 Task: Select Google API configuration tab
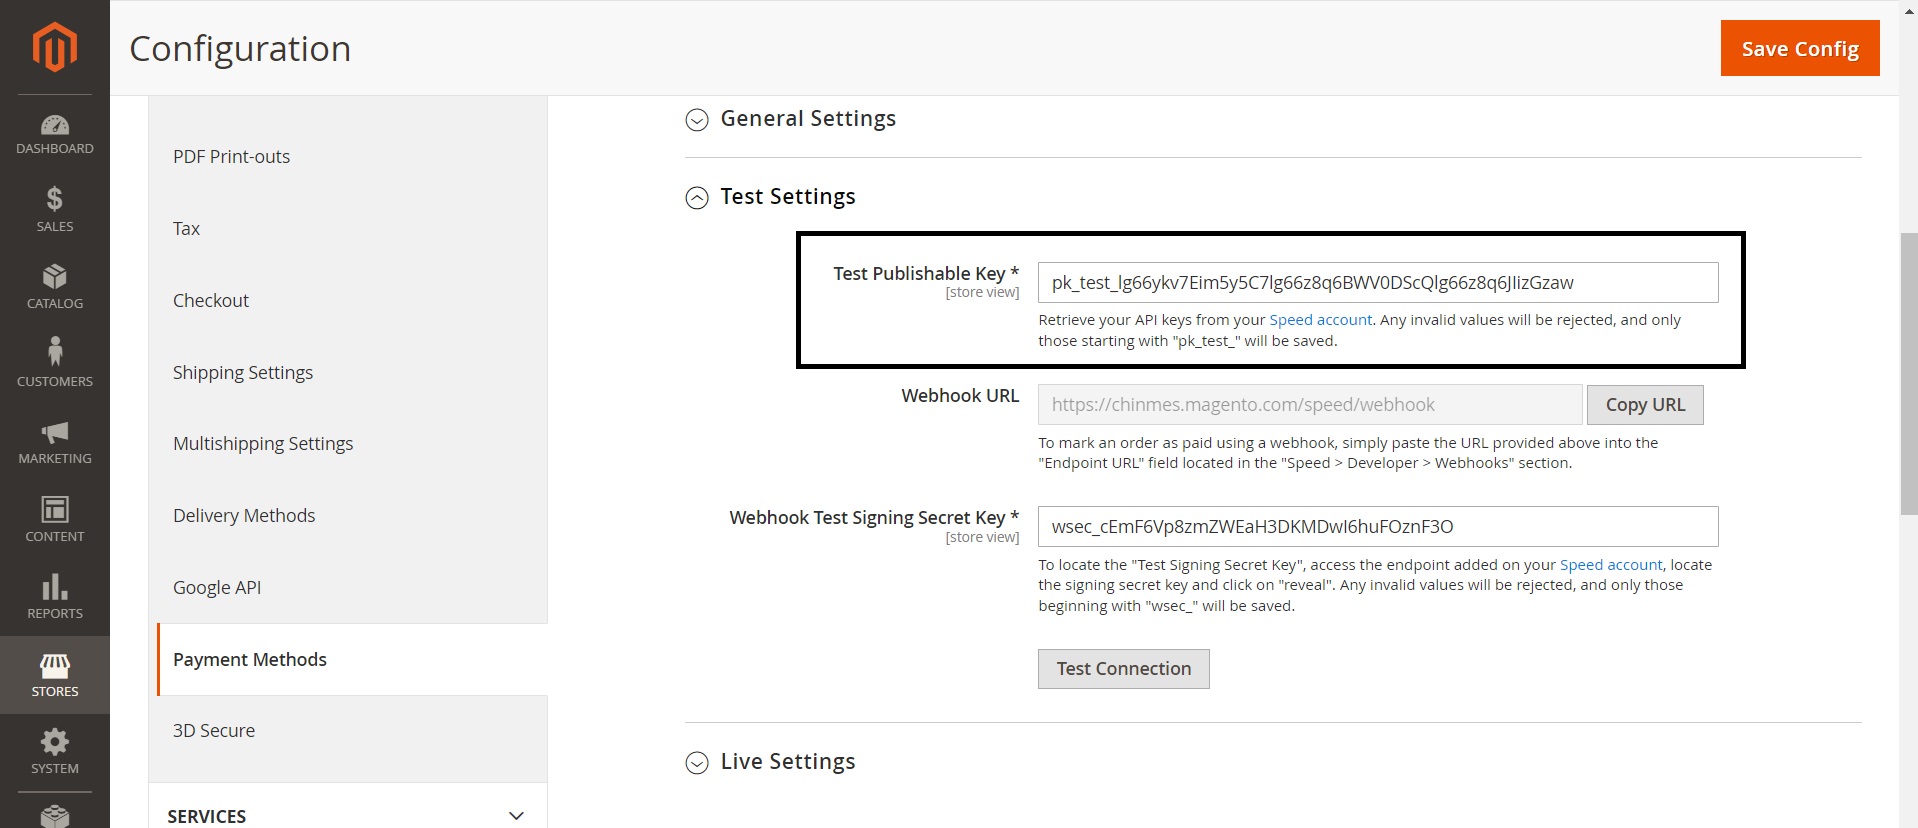click(x=217, y=588)
